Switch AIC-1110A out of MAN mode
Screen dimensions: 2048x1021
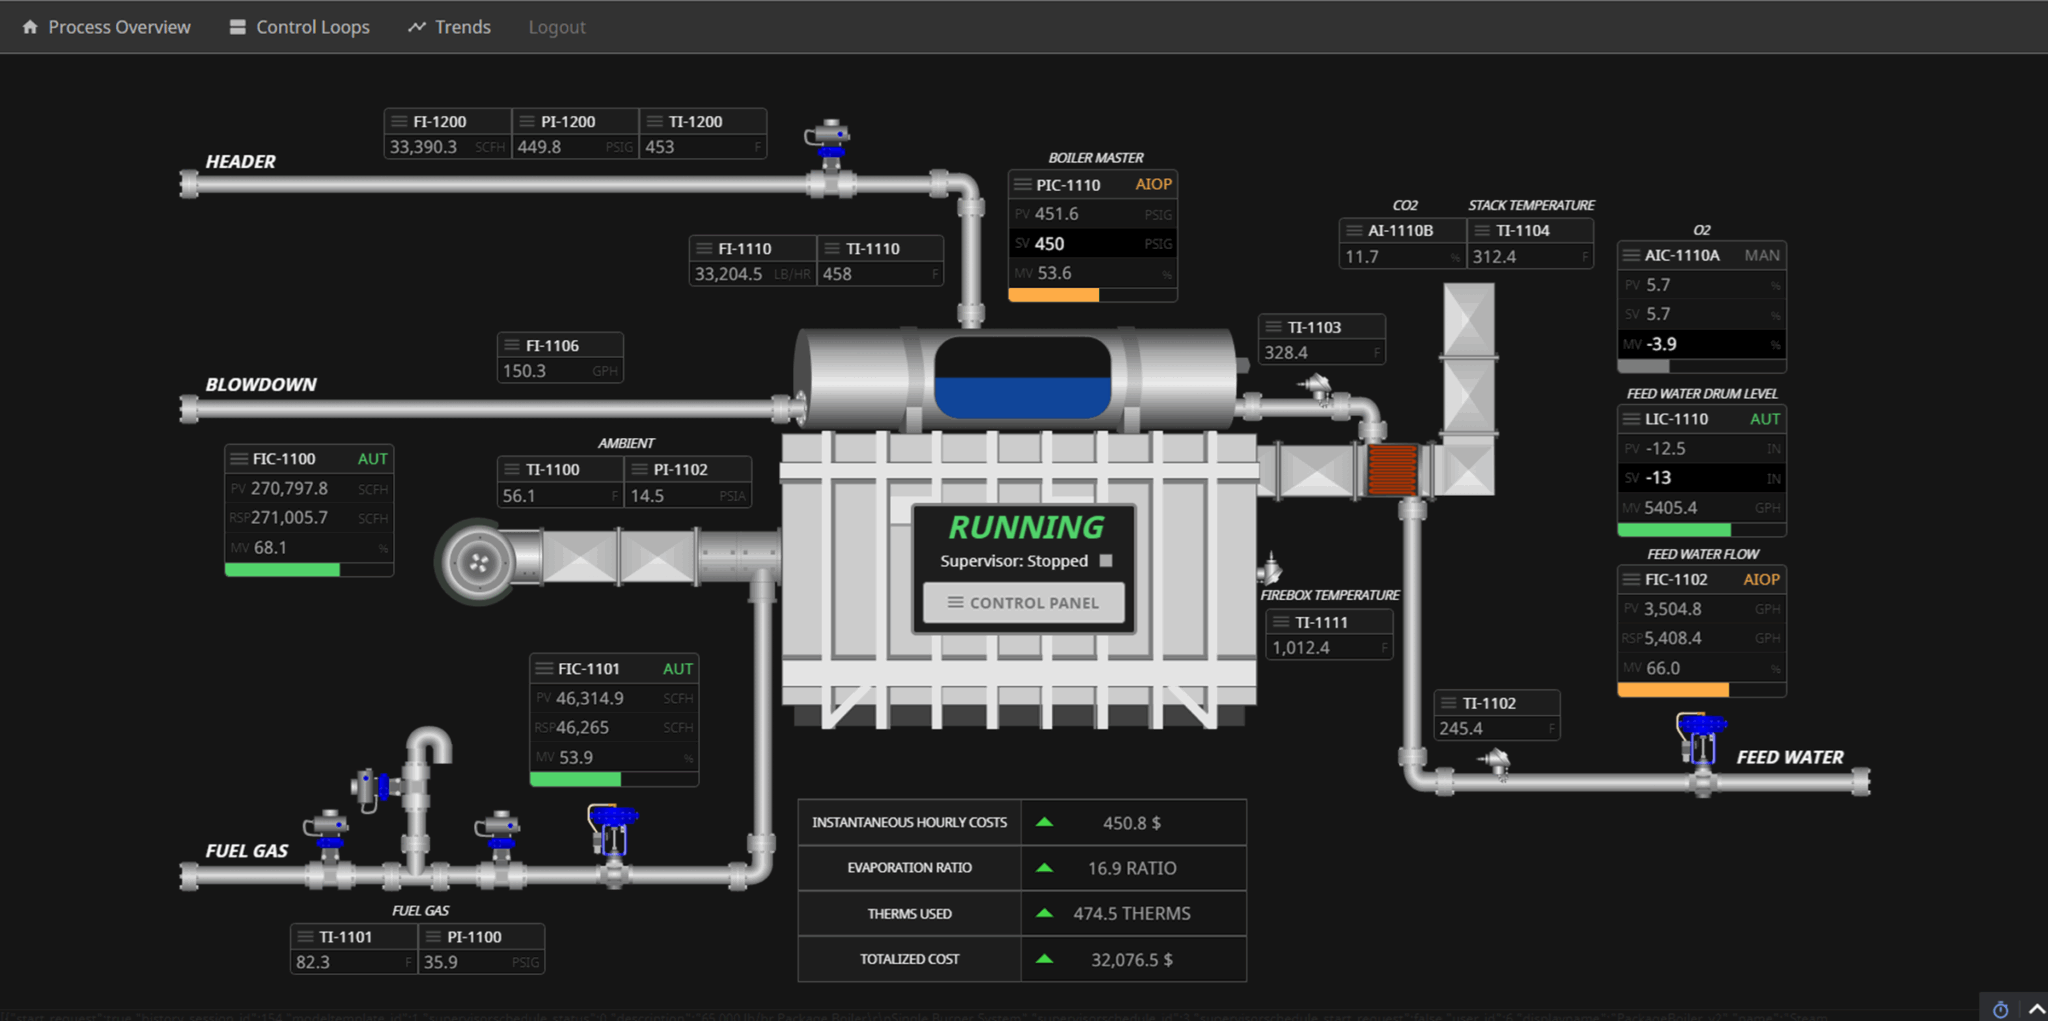1764,255
